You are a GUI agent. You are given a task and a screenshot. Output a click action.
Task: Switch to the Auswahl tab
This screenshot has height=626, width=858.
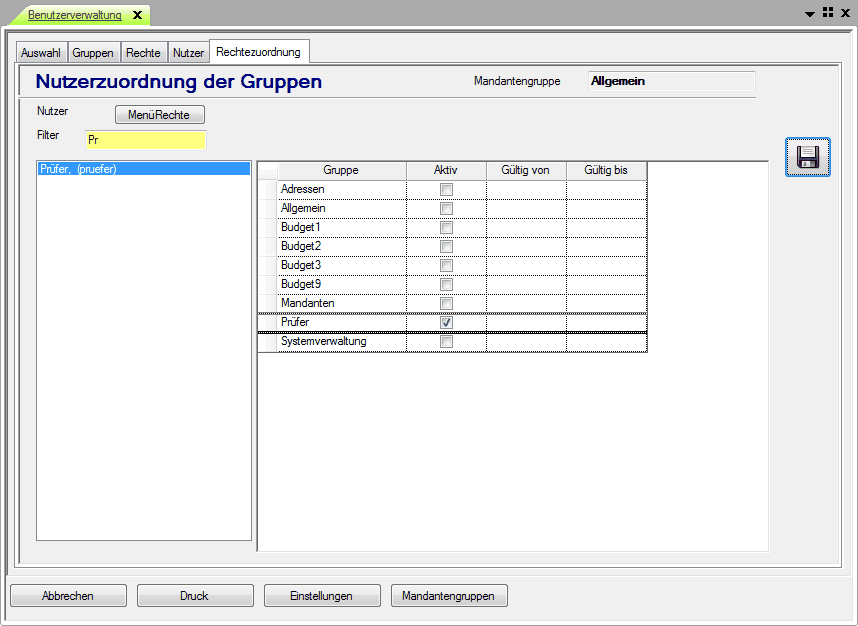(x=41, y=52)
